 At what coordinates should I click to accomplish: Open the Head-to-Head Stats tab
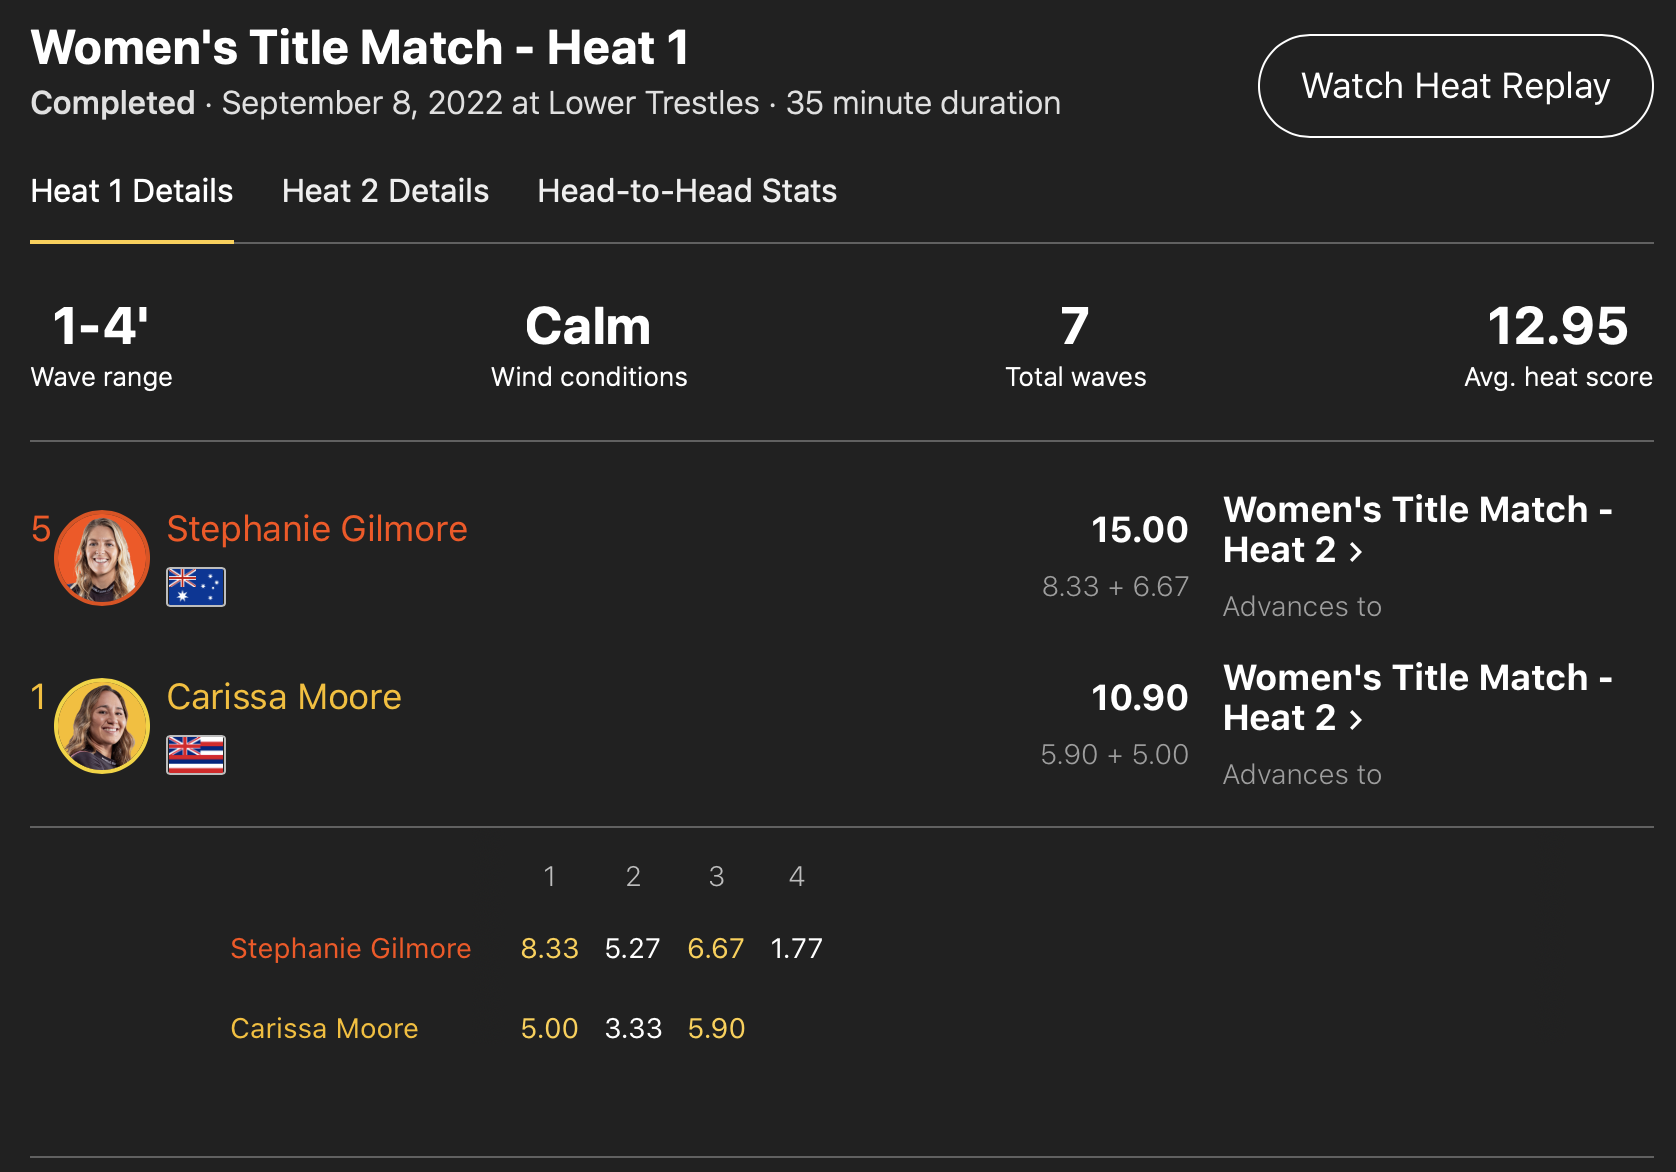pos(687,191)
